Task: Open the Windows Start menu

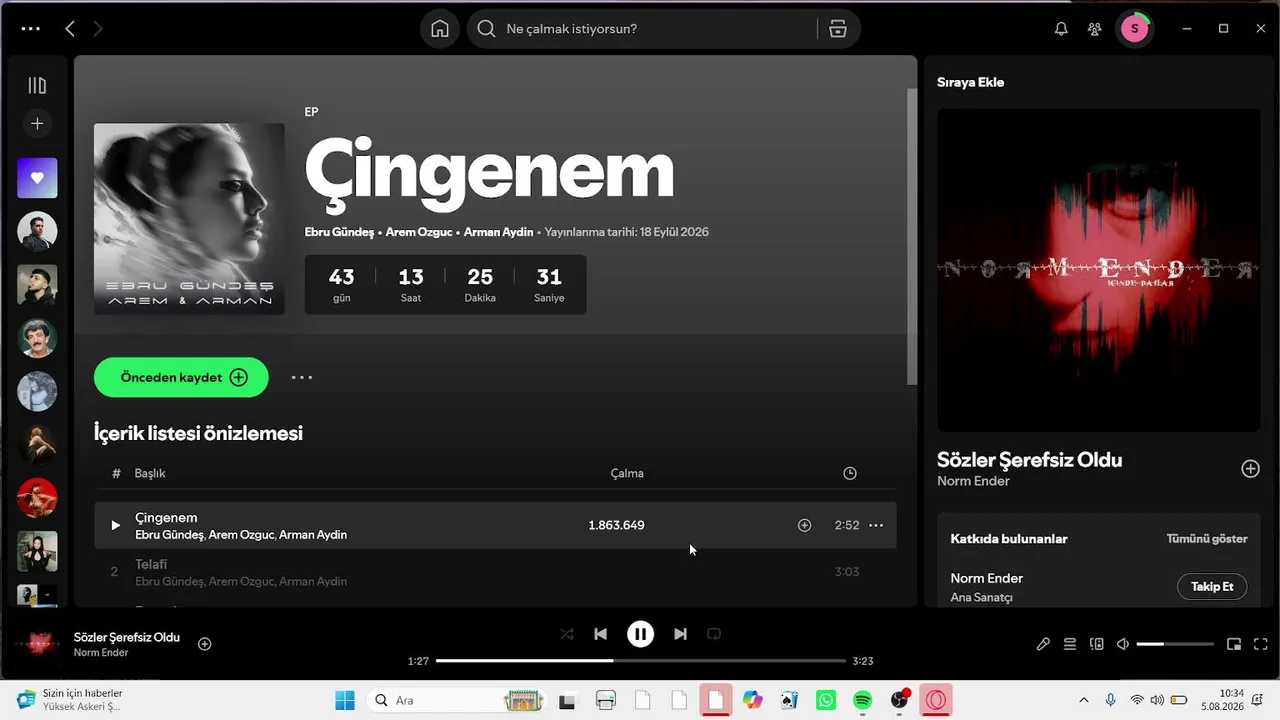Action: pos(345,700)
